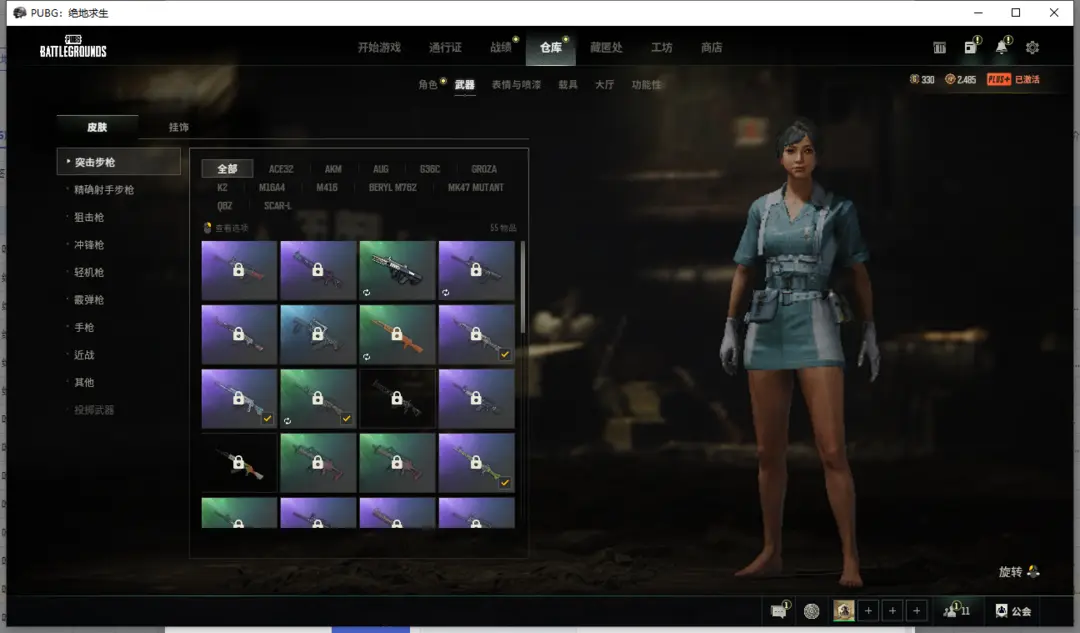Click the mouse icon beside 查看选项

[207, 227]
